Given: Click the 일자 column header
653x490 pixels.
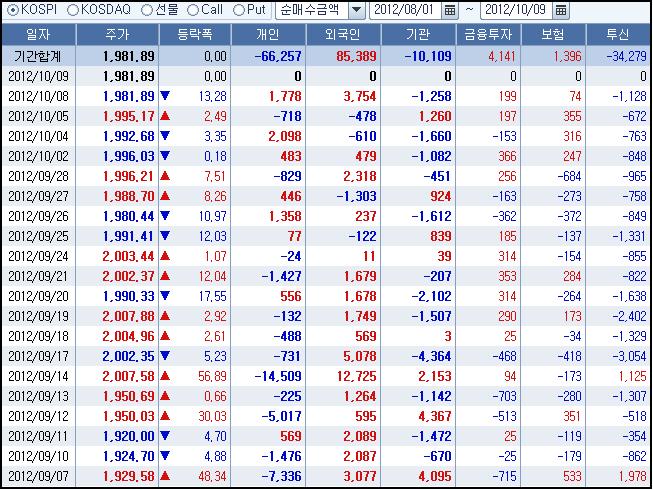Looking at the screenshot, I should click(39, 34).
